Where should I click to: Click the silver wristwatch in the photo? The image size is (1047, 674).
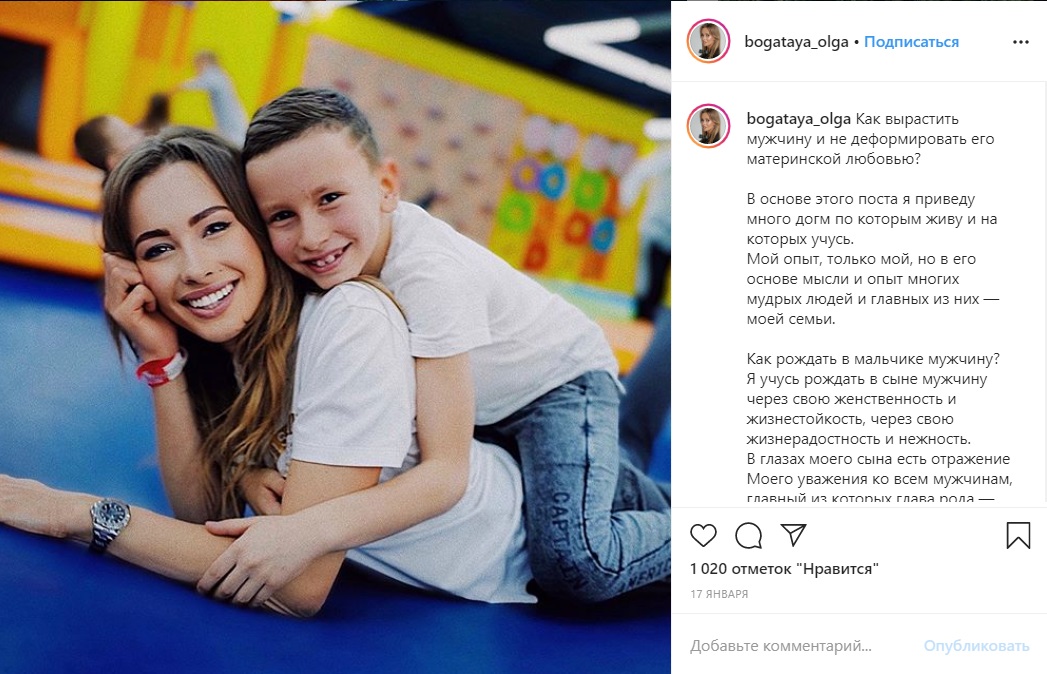point(110,524)
